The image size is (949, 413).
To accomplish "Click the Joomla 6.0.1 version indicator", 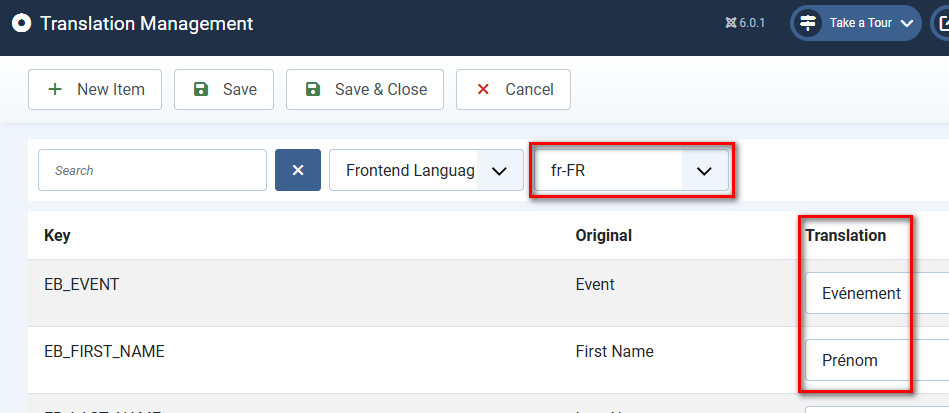I will [746, 23].
